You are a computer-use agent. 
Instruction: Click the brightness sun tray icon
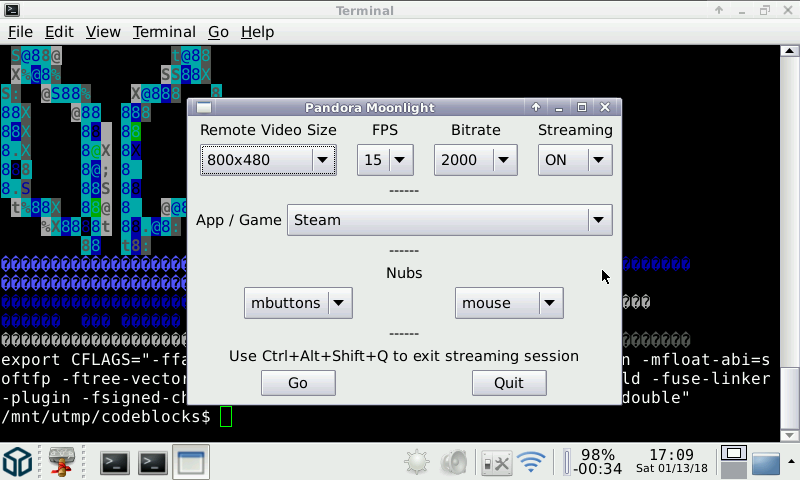tap(417, 462)
